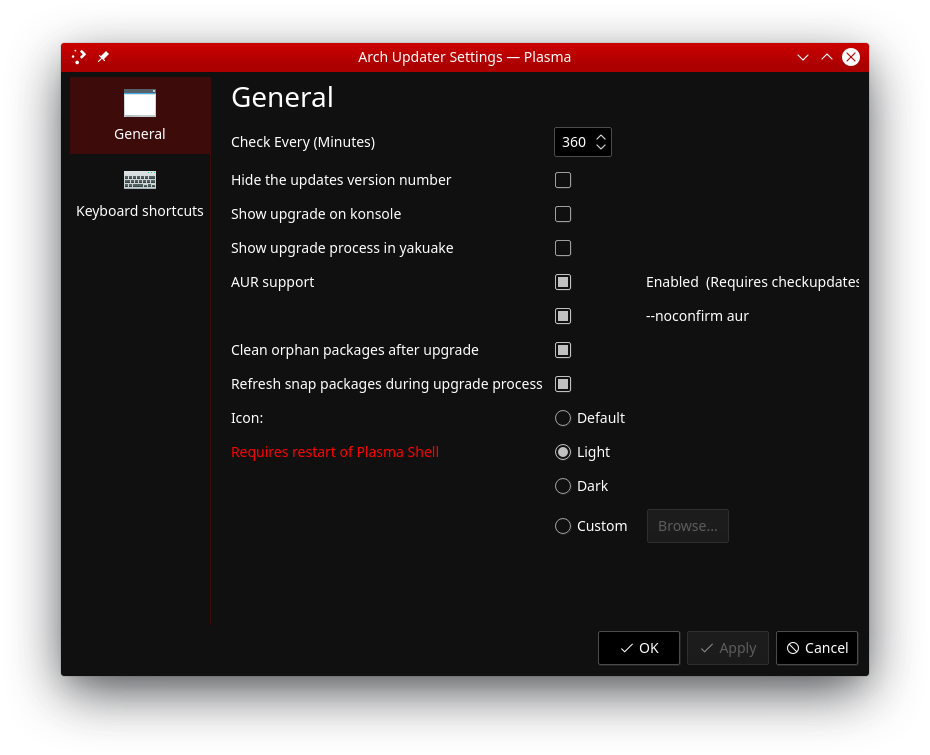Click the 'Check Every (Minutes)' label

point(303,142)
